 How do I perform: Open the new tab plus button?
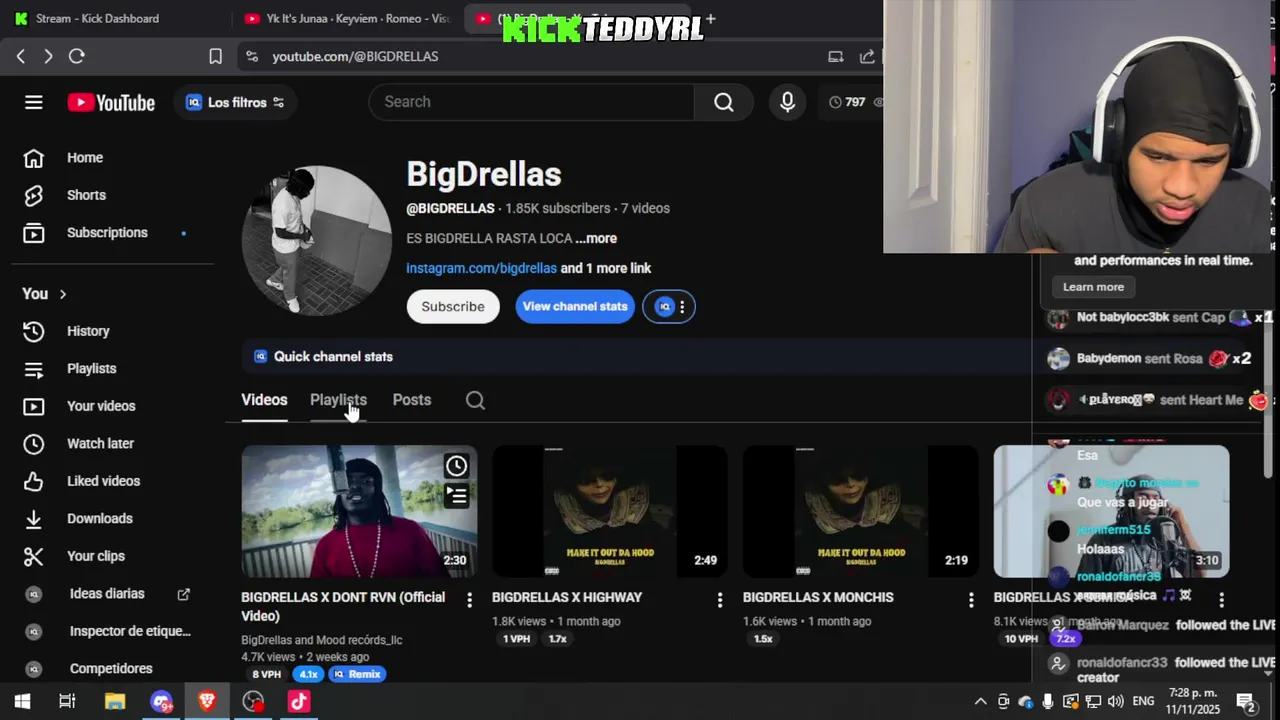710,18
